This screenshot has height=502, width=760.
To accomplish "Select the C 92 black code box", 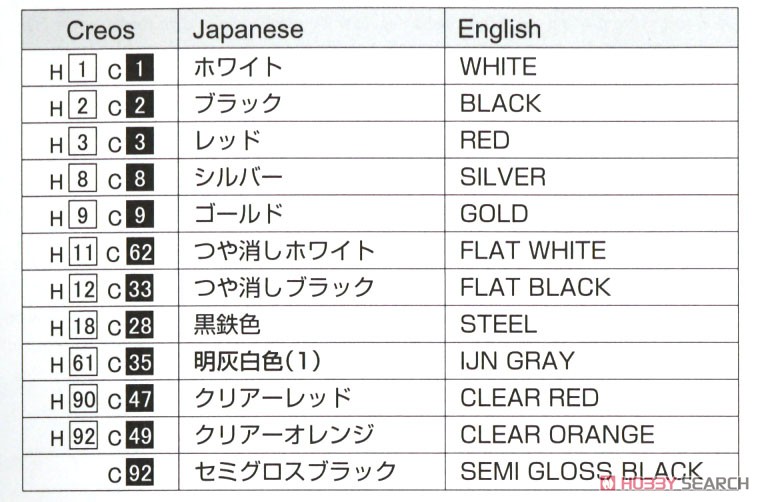I will (140, 472).
